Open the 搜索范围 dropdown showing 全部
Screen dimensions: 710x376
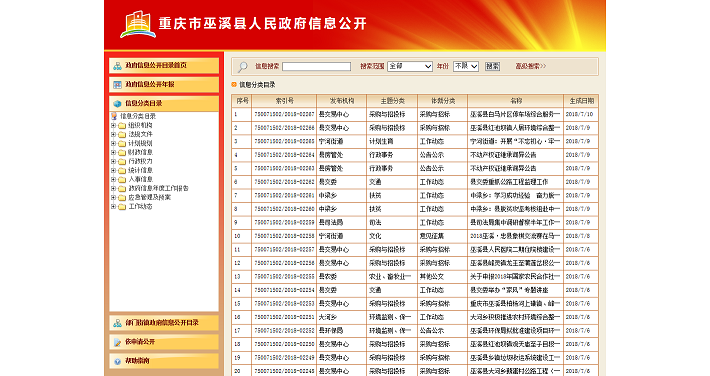[x=410, y=66]
